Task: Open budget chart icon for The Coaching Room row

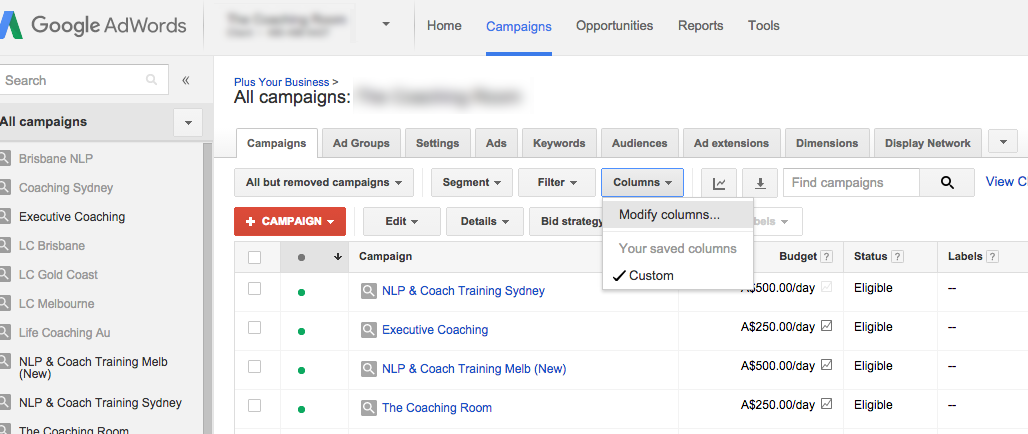Action: coord(826,404)
